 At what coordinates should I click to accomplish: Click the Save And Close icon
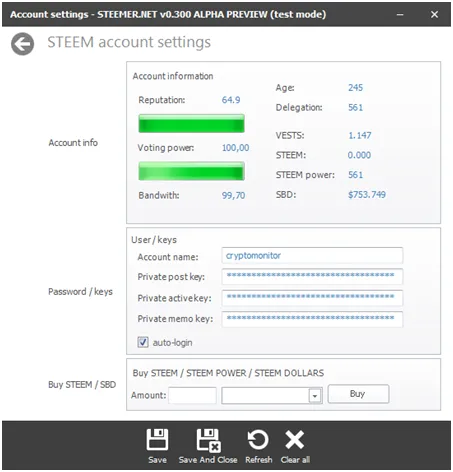208,440
